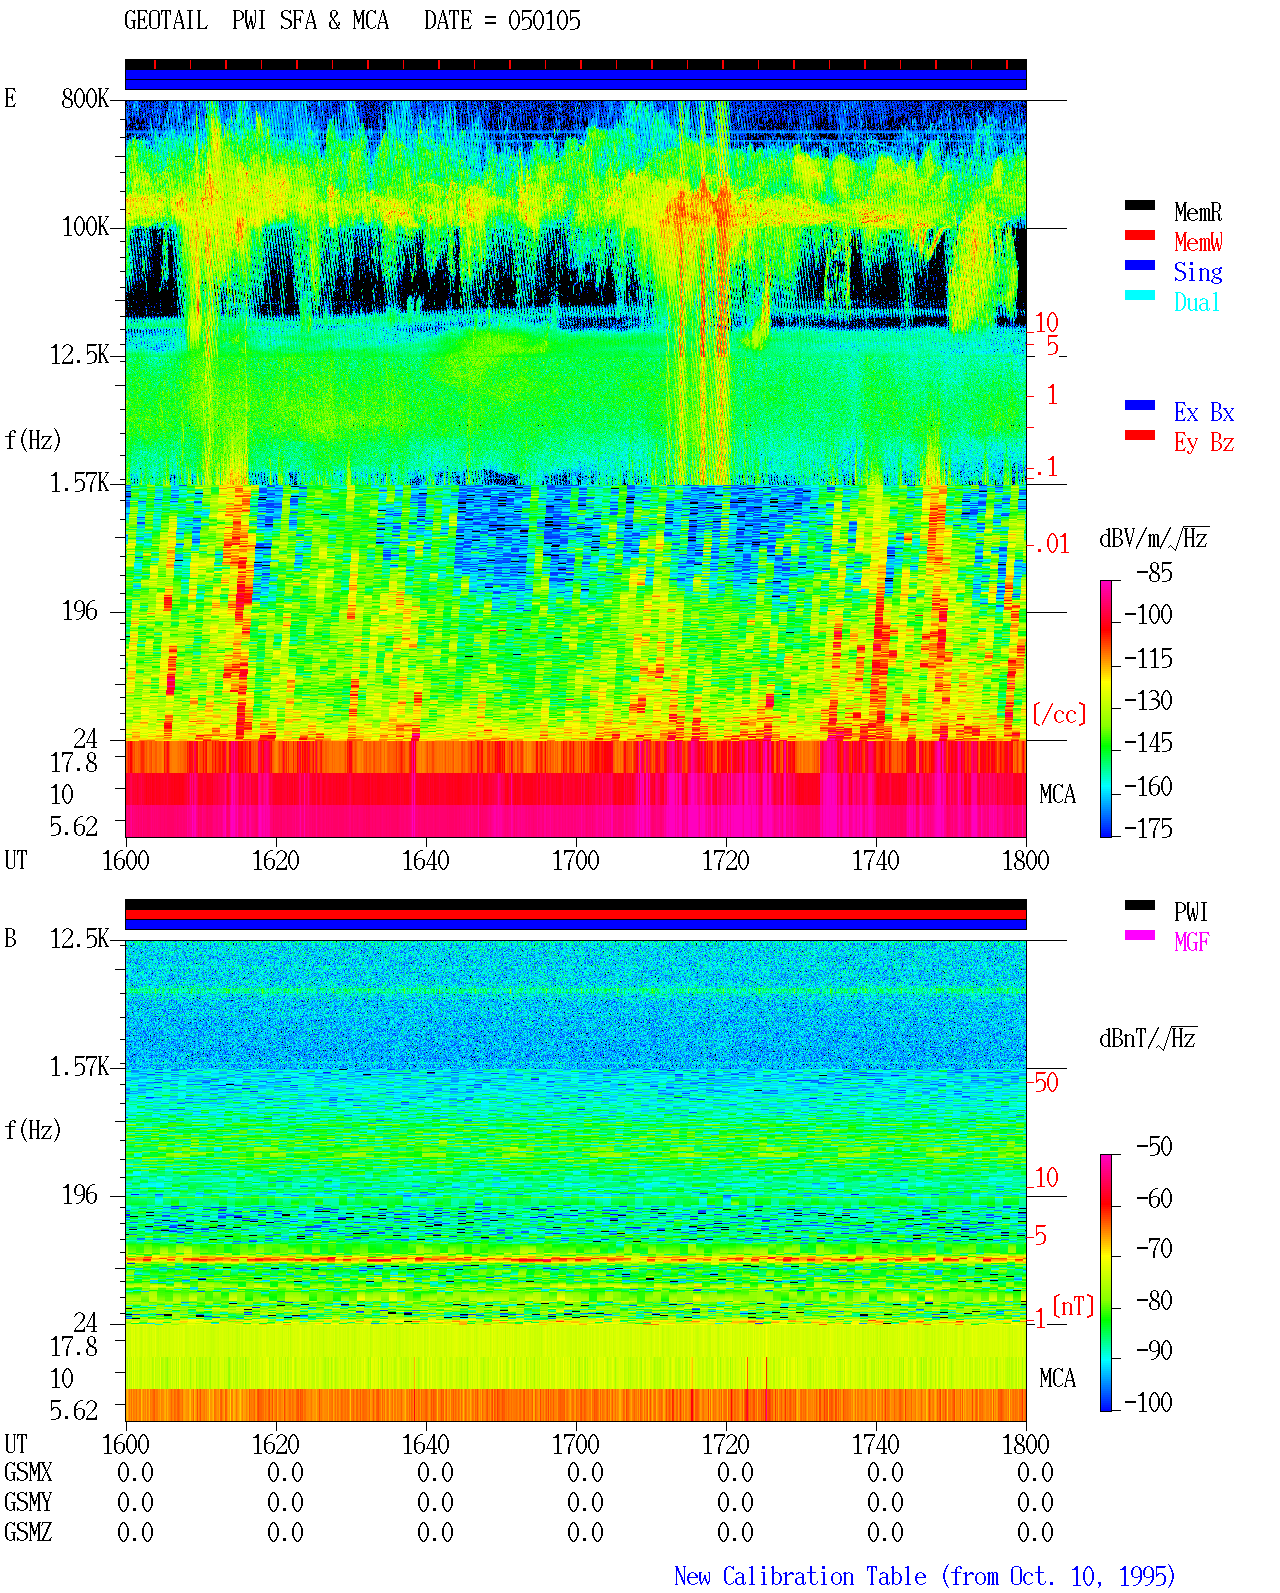Click the -85 value on the E color scale

1154,573
